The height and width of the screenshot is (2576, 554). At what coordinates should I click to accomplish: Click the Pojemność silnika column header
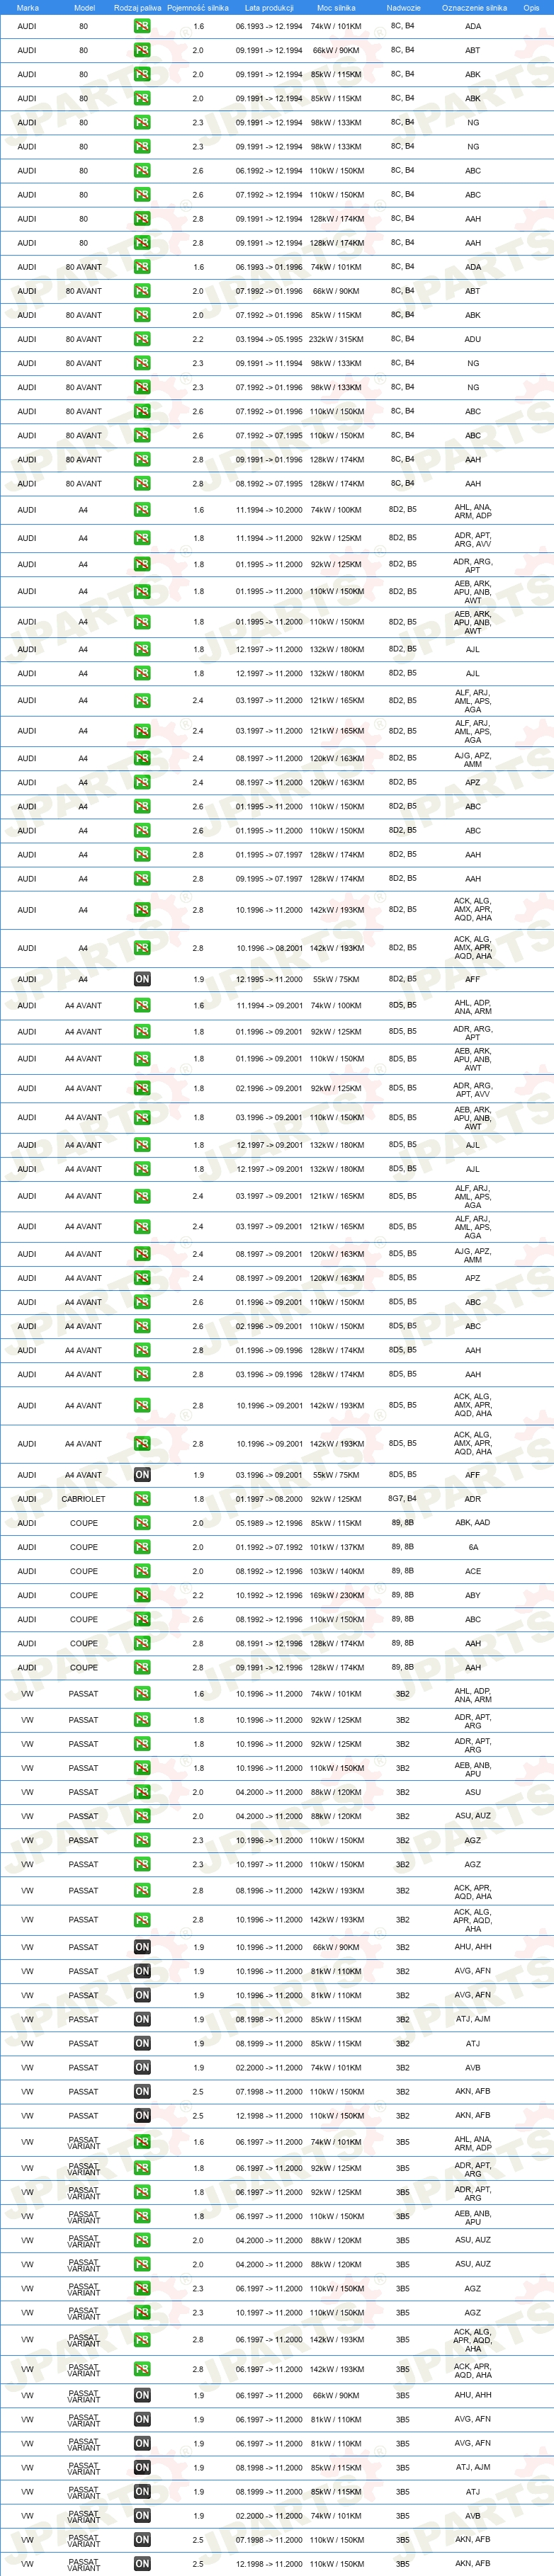[198, 7]
